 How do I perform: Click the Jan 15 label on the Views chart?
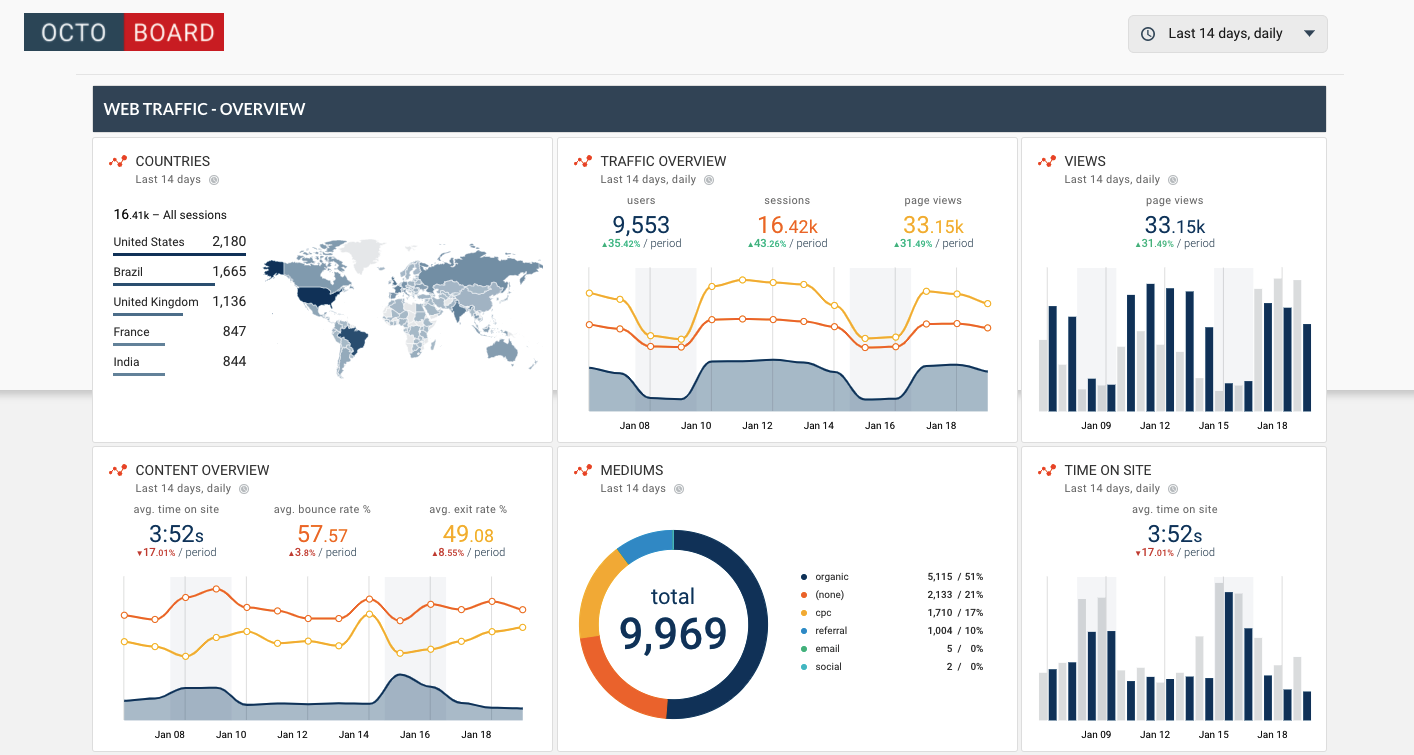coord(1214,426)
